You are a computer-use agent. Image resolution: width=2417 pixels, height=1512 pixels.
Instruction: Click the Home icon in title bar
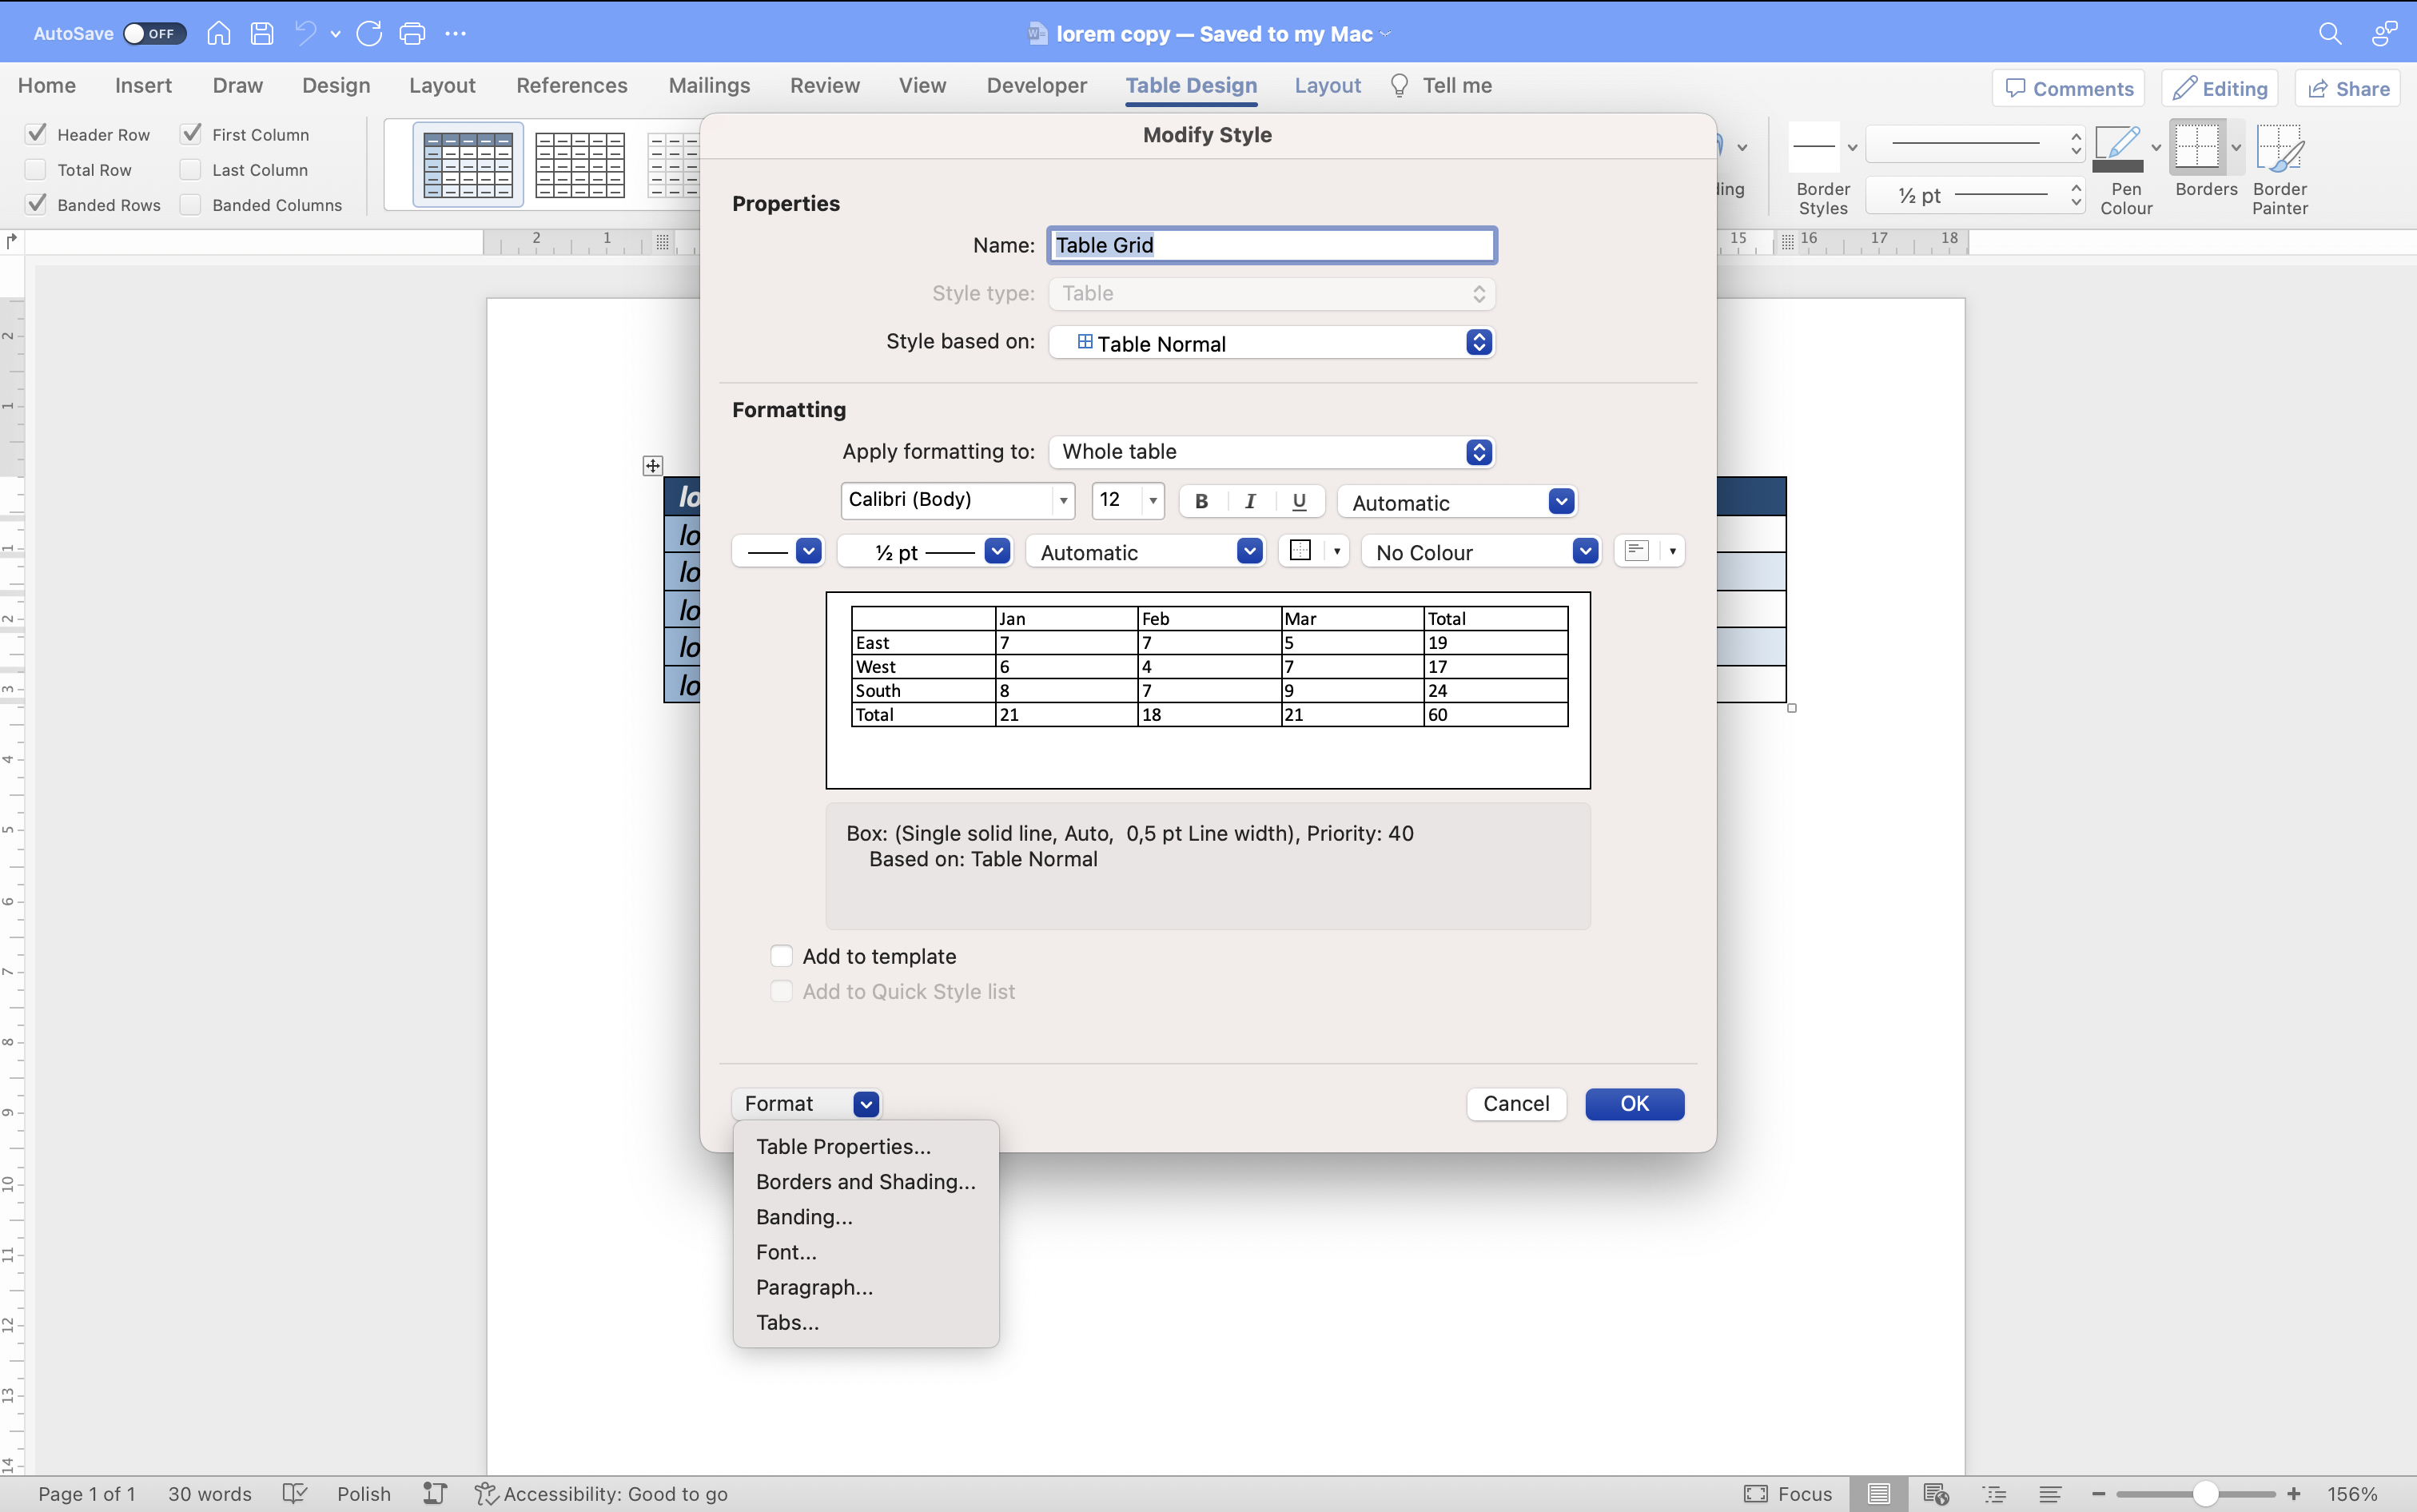(x=218, y=33)
